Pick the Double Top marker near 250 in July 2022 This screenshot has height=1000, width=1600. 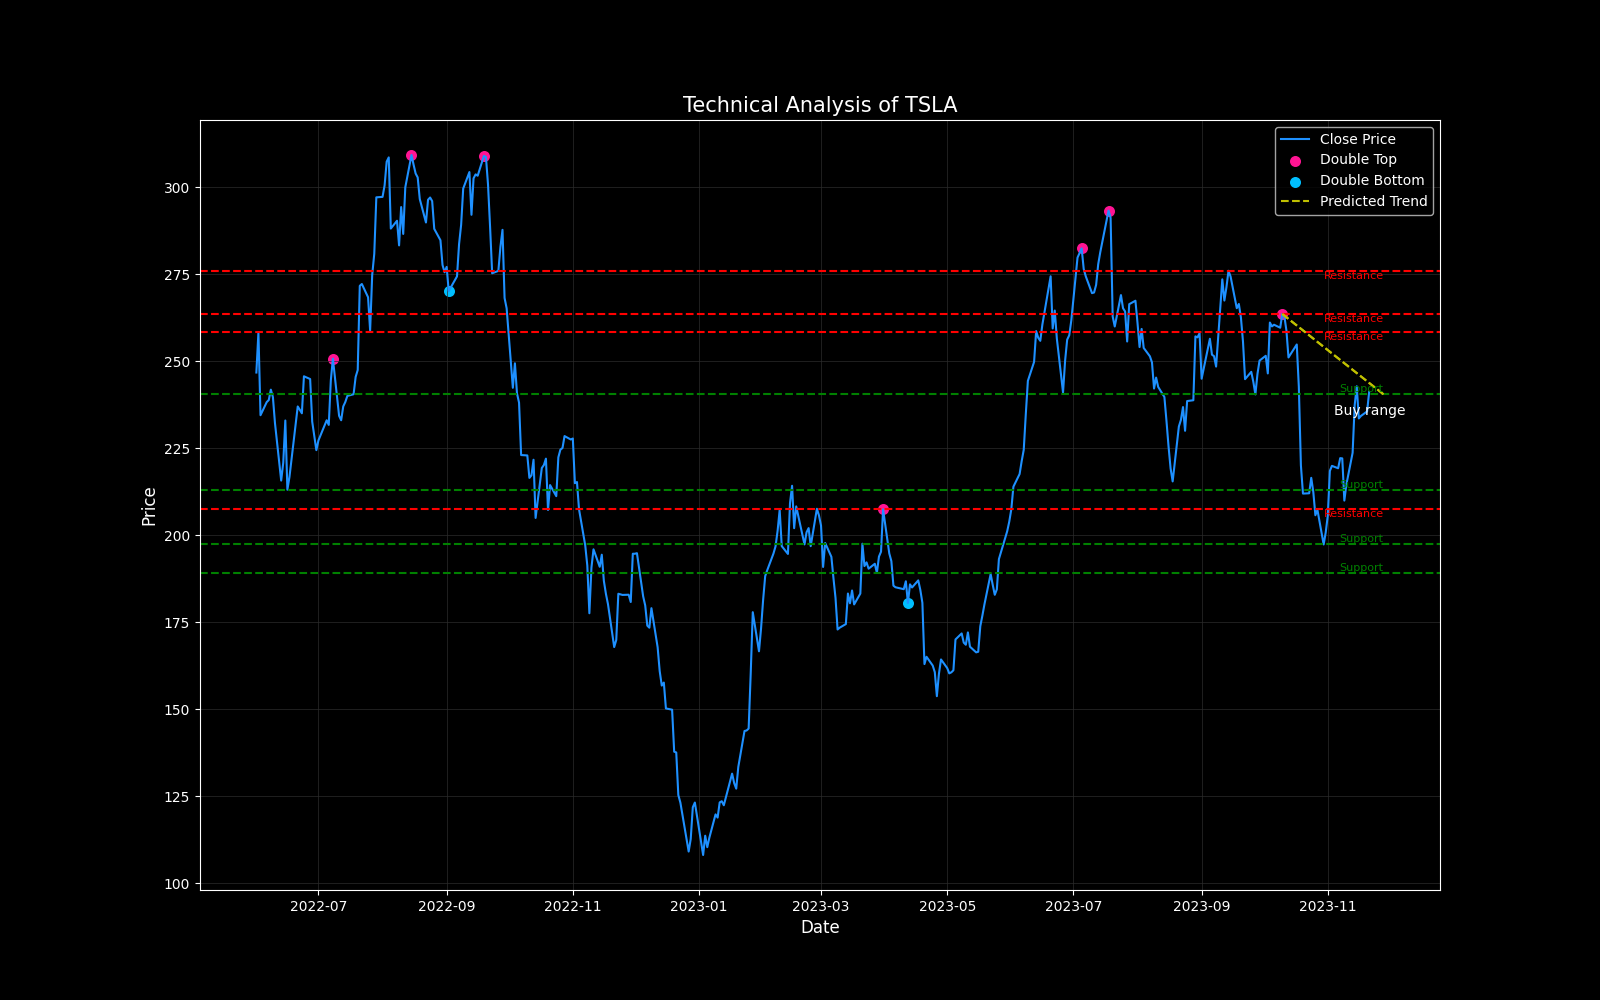(x=333, y=359)
